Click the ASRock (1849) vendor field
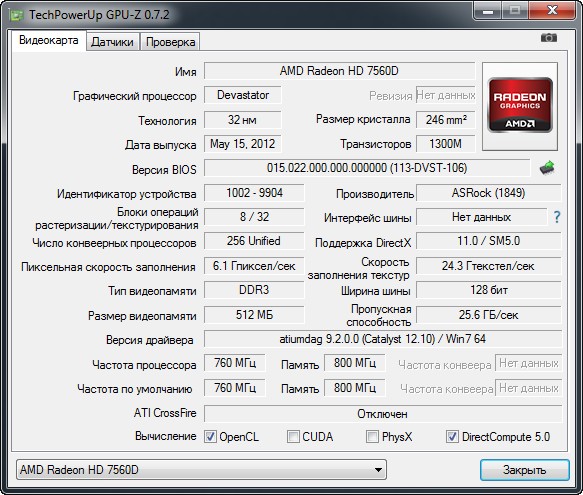This screenshot has height=495, width=583. [x=489, y=193]
